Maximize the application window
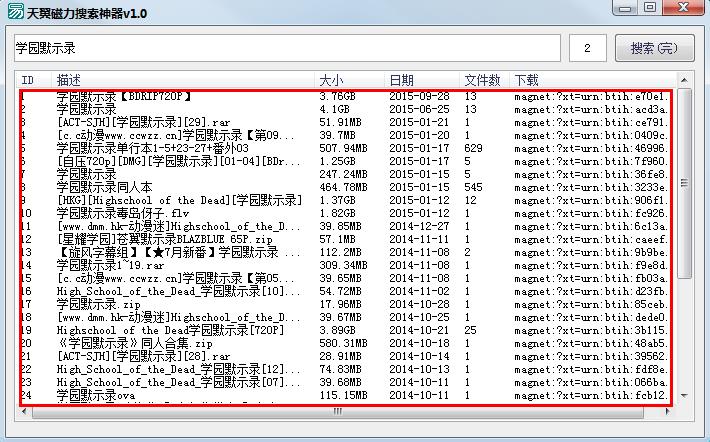 tap(651, 9)
